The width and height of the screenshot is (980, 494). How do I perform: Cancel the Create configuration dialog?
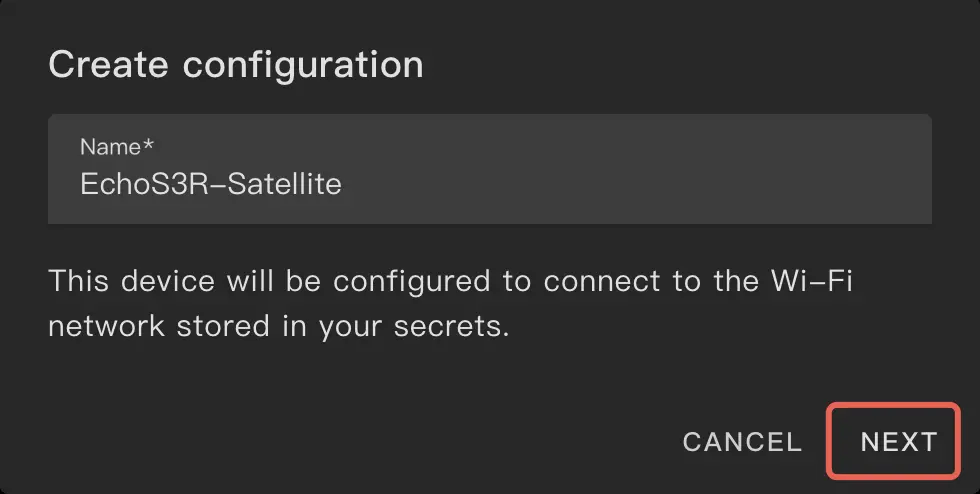pos(742,442)
